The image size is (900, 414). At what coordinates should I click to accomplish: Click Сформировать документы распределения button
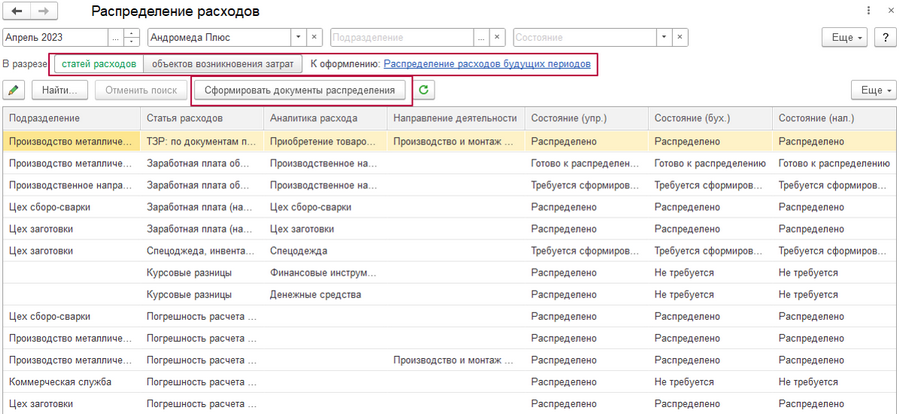coord(300,90)
